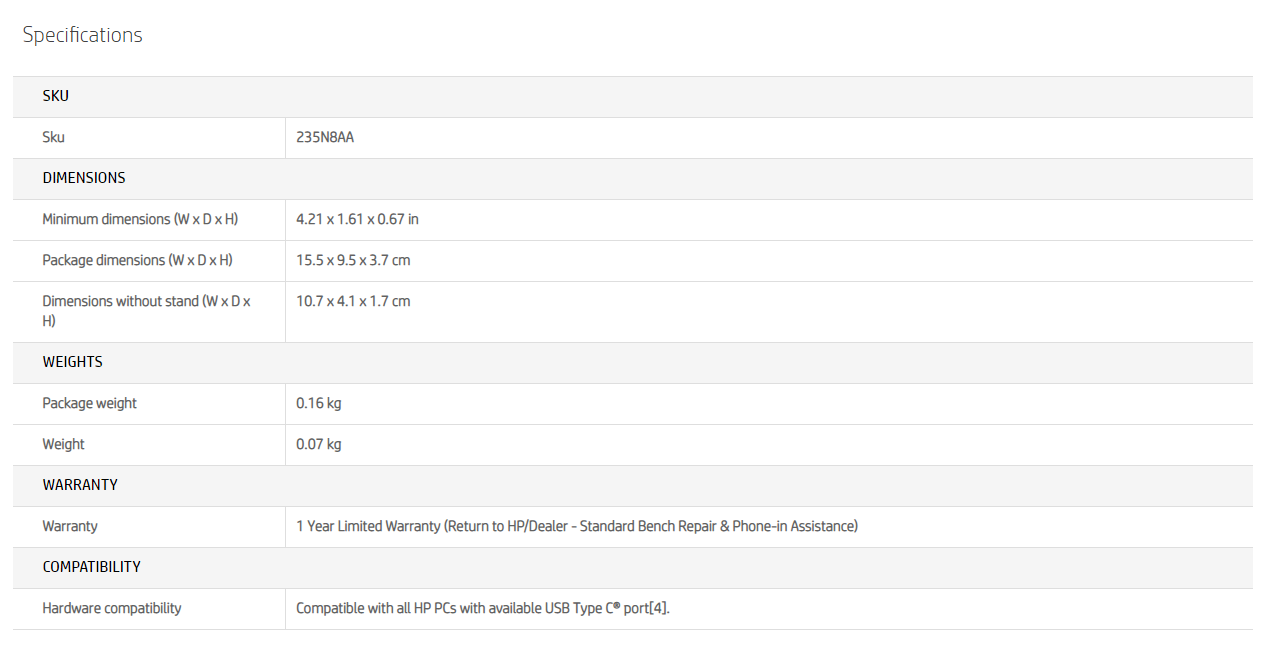
Task: Click the Package dimensions row label
Action: click(137, 260)
